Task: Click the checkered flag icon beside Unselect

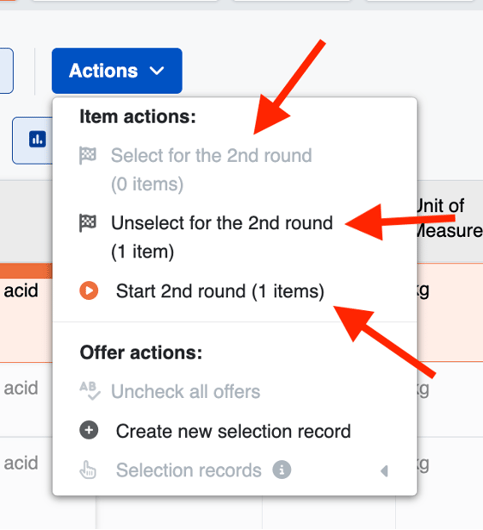Action: click(x=88, y=223)
